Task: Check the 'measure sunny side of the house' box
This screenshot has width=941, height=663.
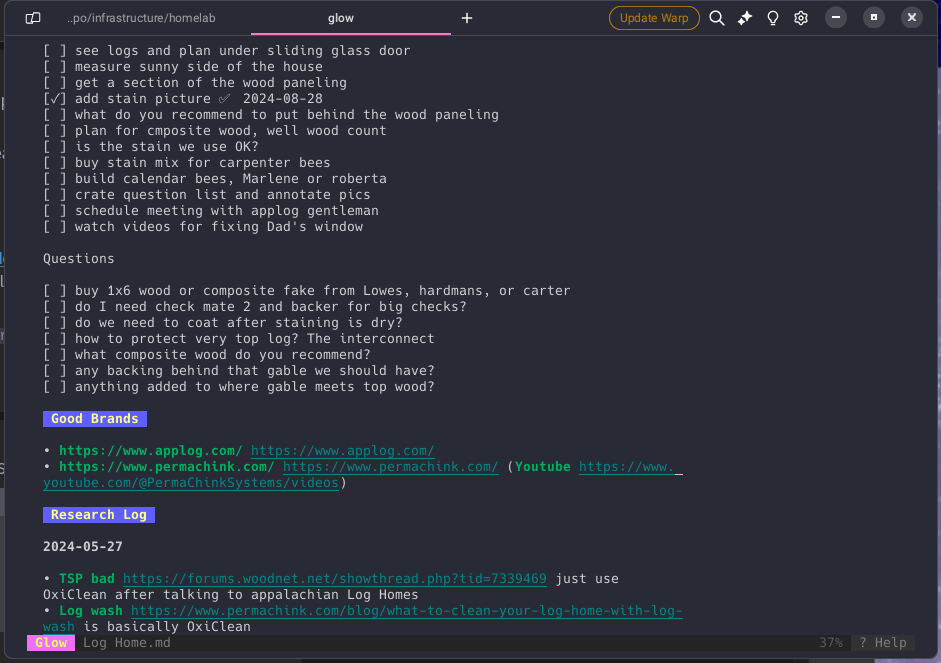Action: [55, 67]
